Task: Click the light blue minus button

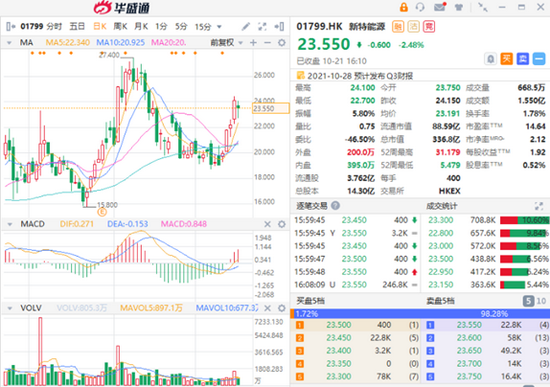Action: point(539,59)
